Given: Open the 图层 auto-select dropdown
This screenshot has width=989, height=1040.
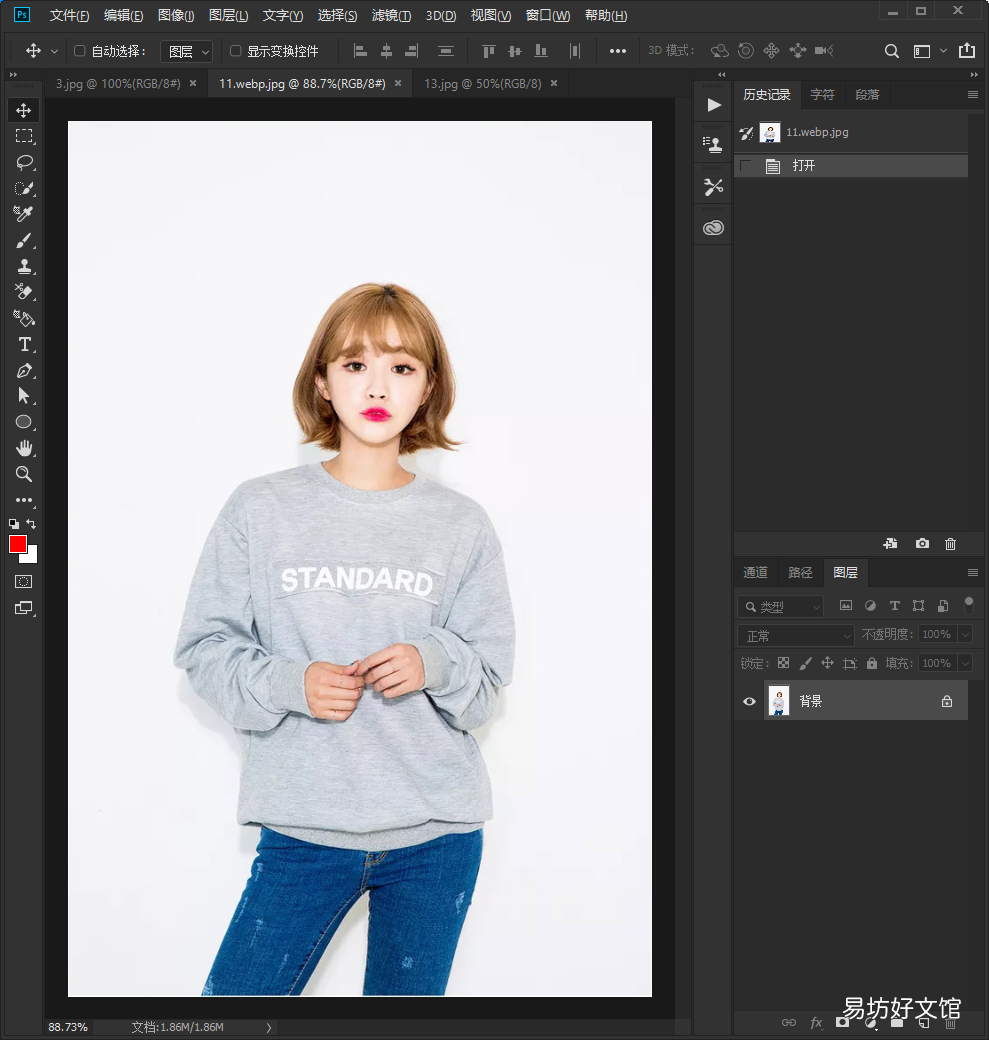Looking at the screenshot, I should point(186,51).
